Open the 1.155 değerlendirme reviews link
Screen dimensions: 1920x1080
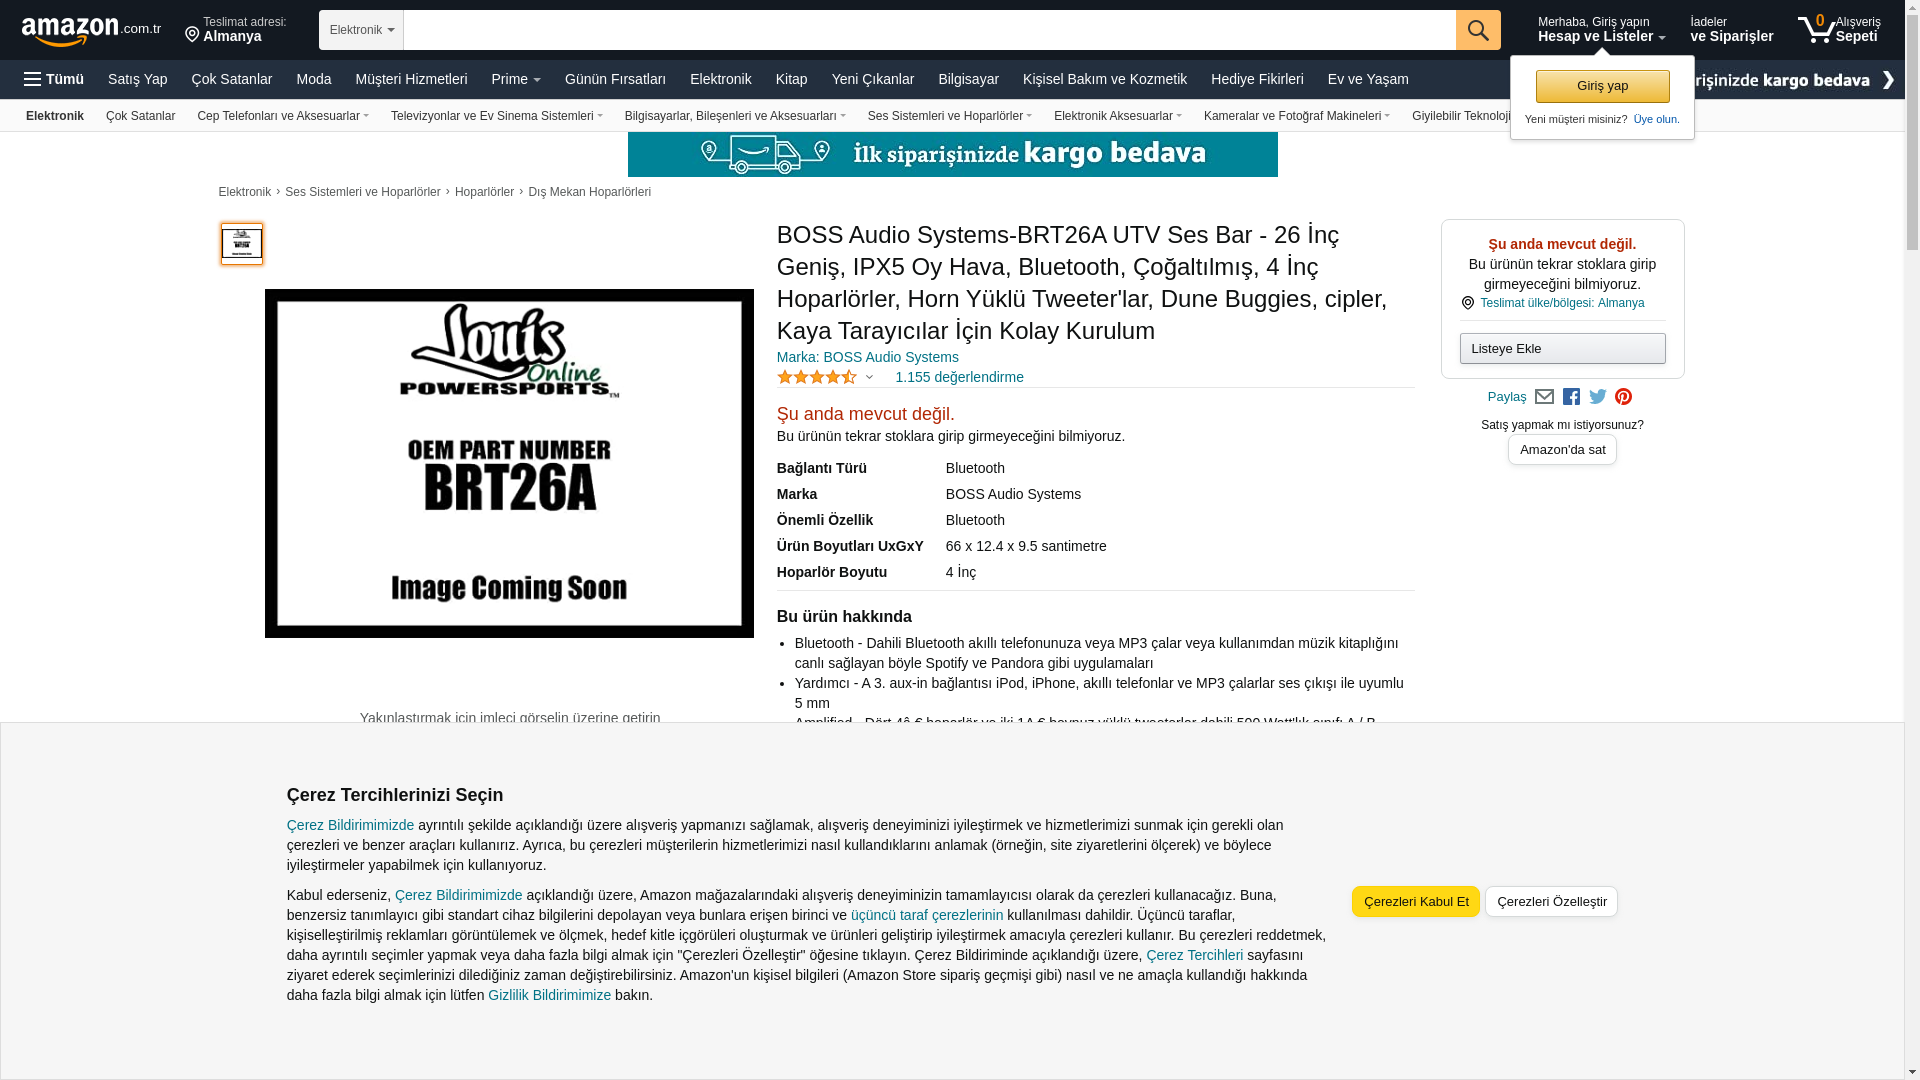tap(959, 377)
